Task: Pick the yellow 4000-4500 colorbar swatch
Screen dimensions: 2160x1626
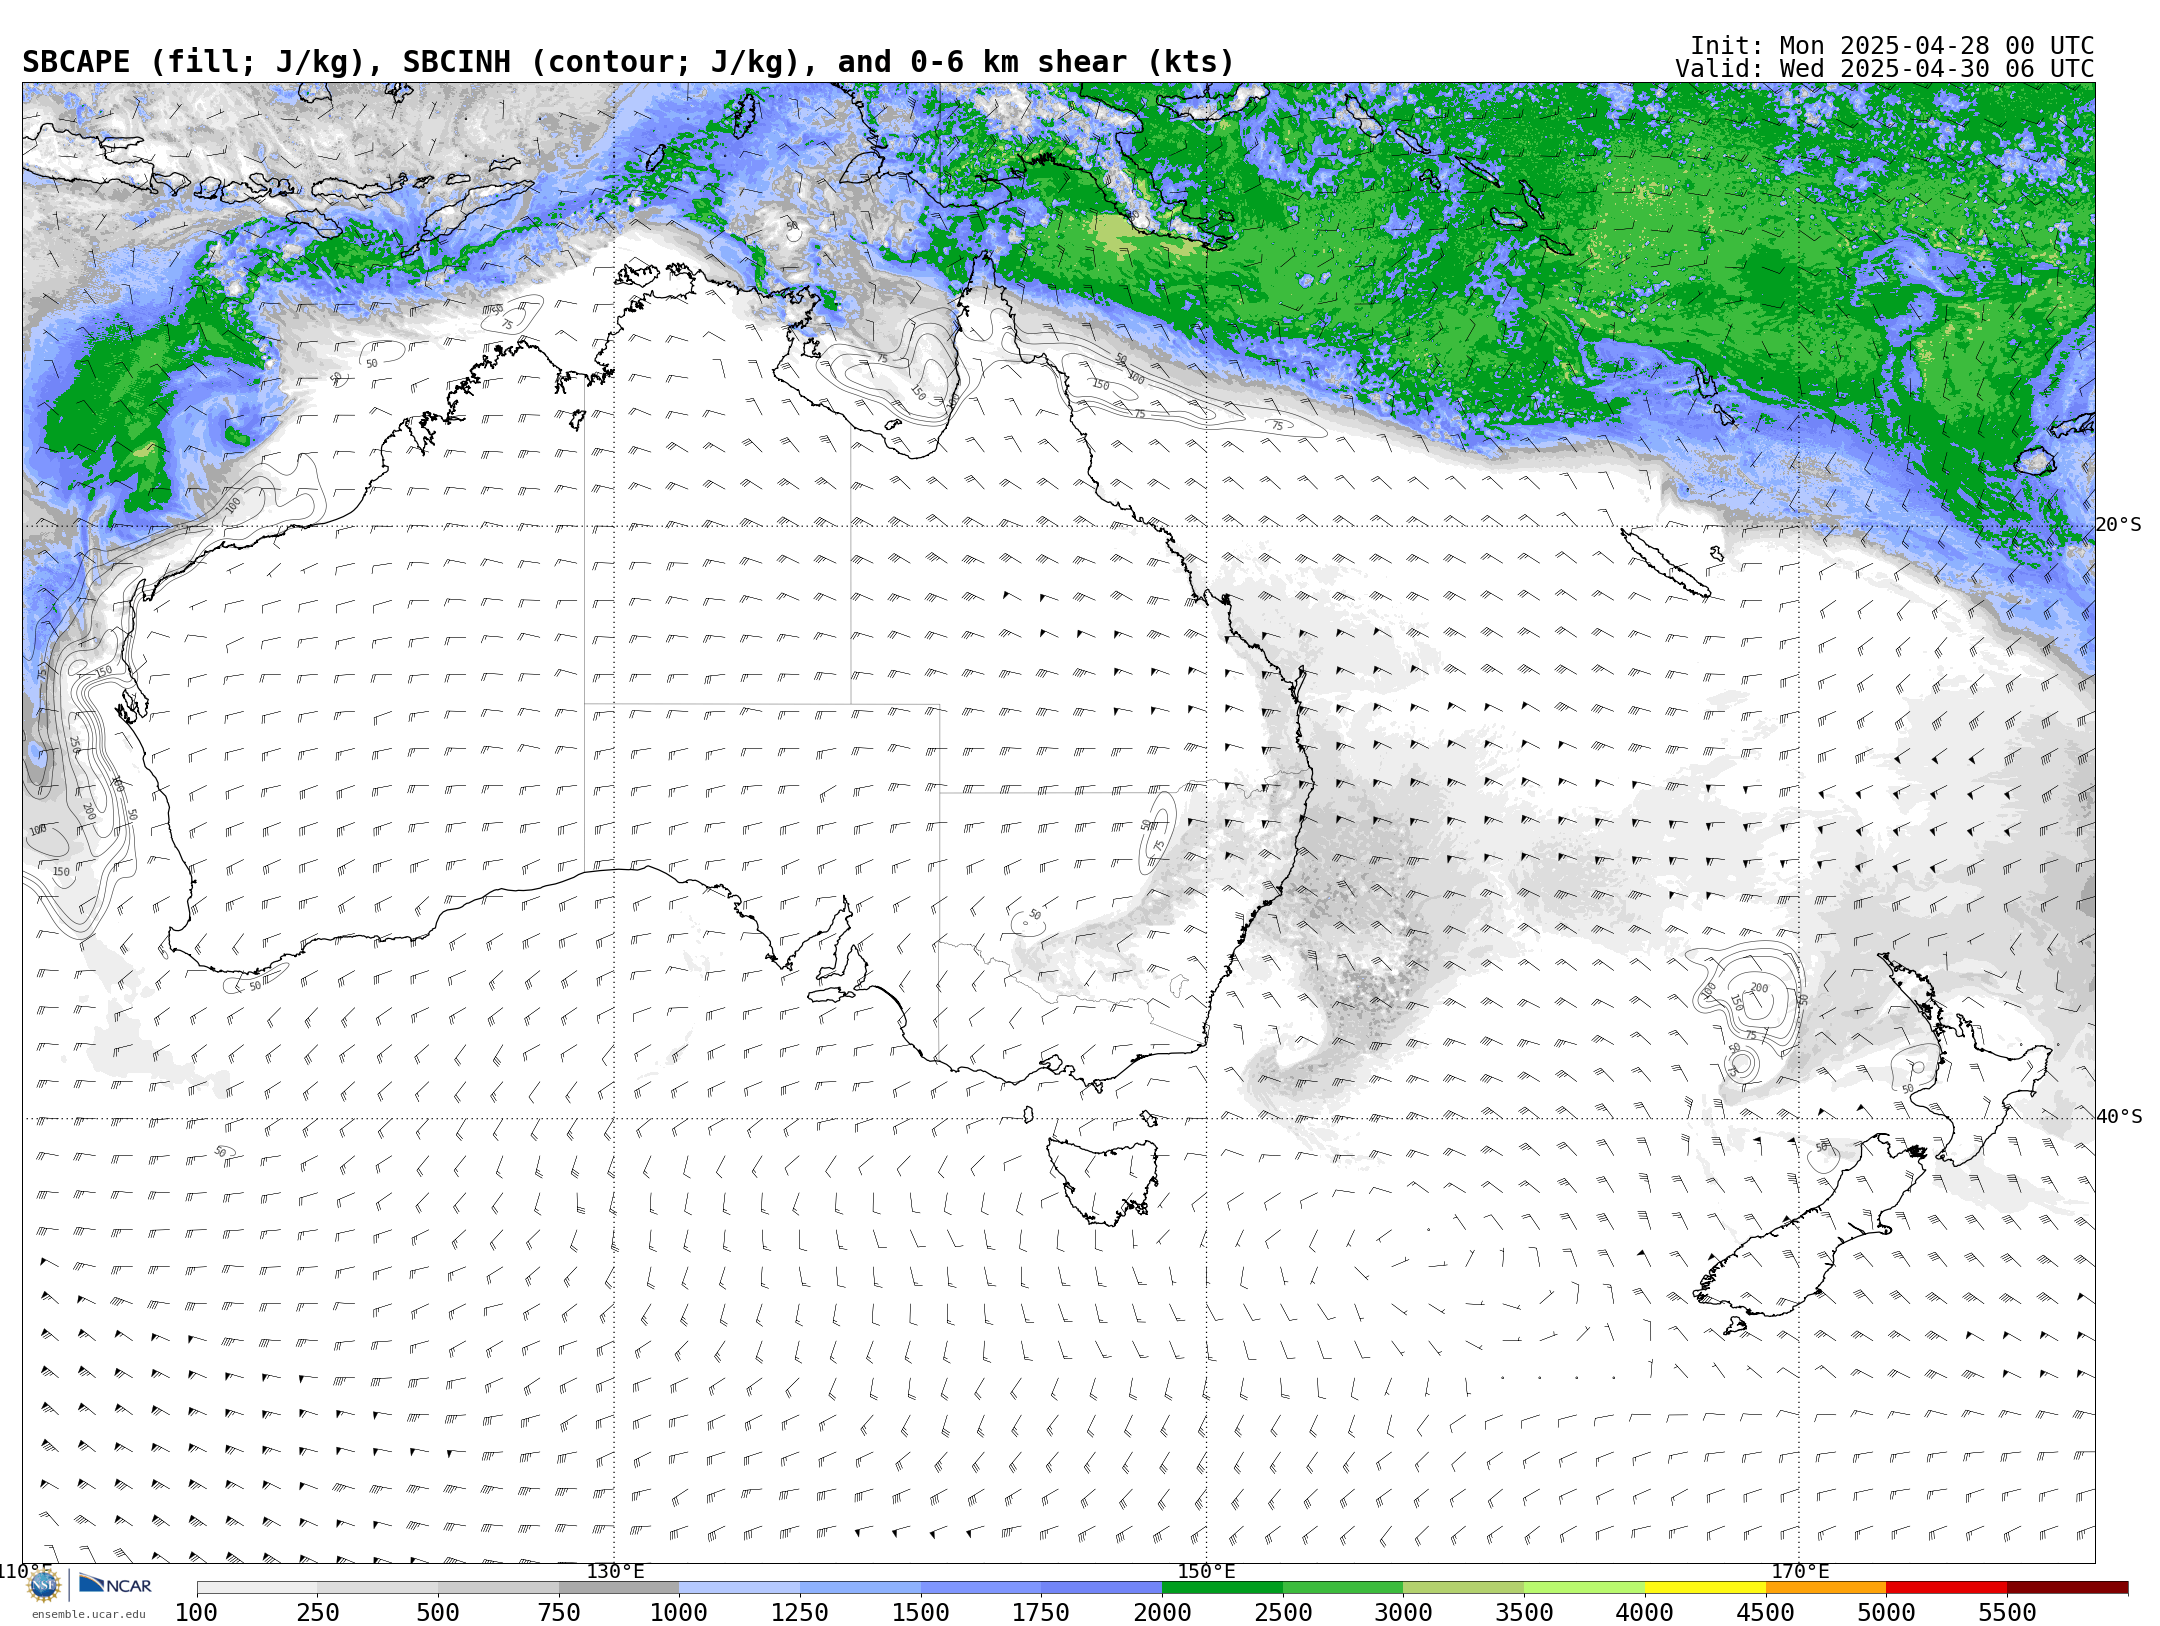Action: pyautogui.click(x=1705, y=1588)
